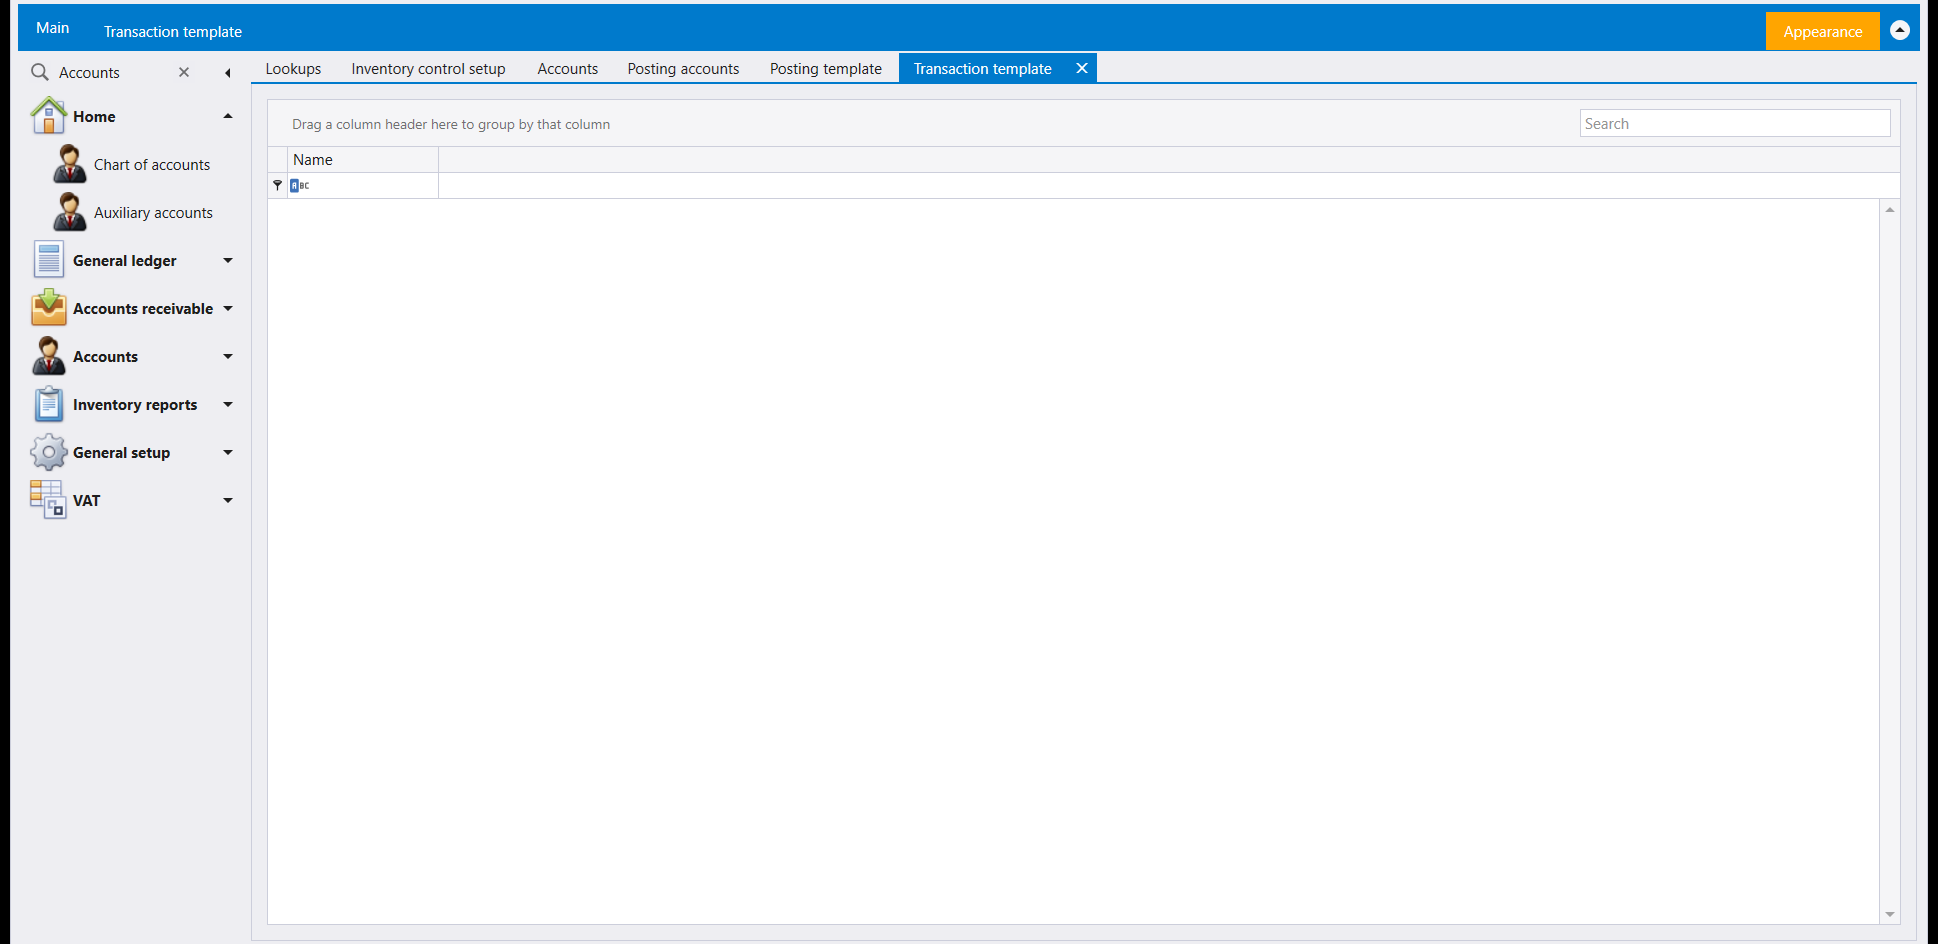This screenshot has width=1938, height=944.
Task: Collapse the navigation sidebar with arrow
Action: pyautogui.click(x=228, y=72)
